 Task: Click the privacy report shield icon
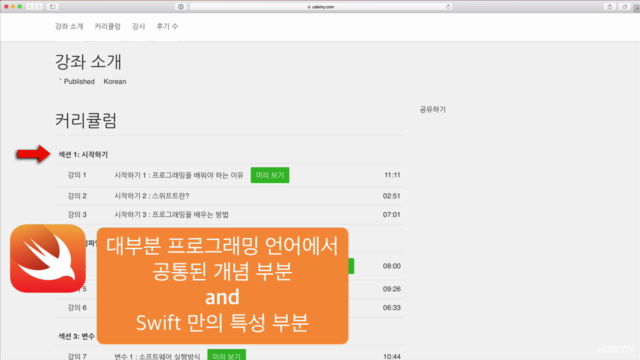181,7
